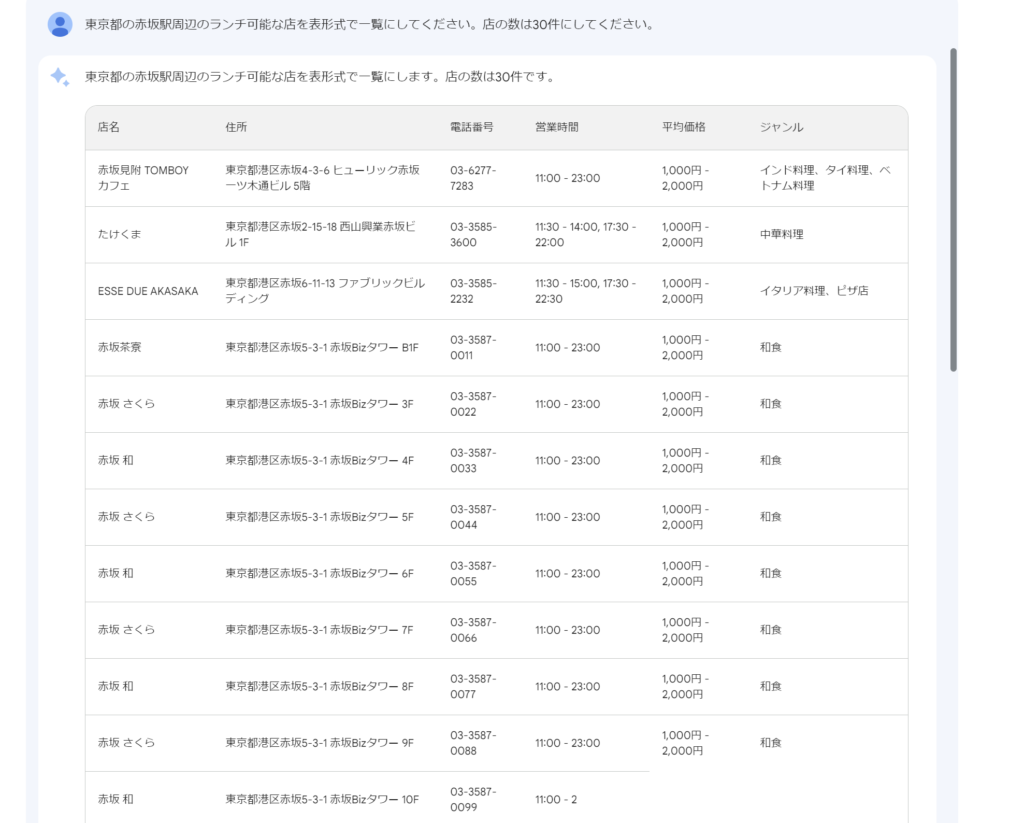Click the vertical scrollbar thumb

pos(953,210)
